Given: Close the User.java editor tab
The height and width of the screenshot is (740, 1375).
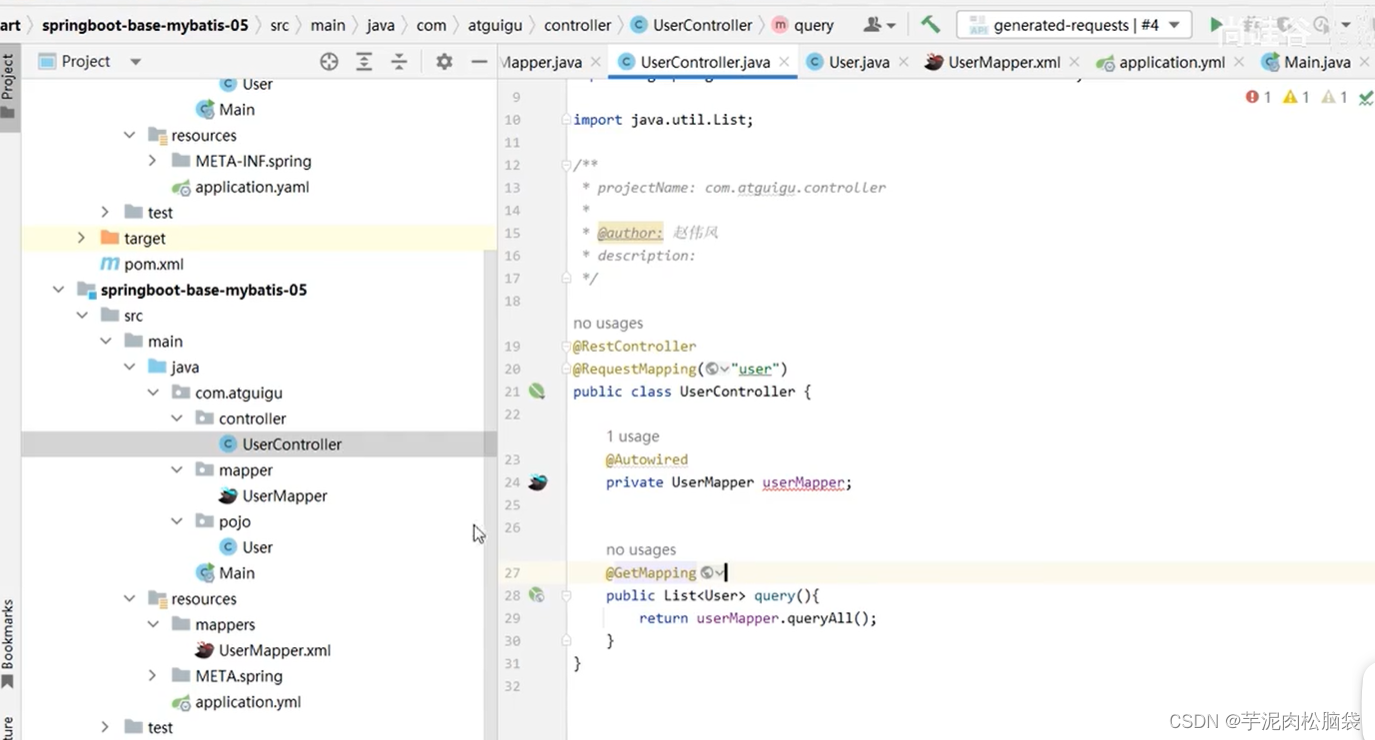Looking at the screenshot, I should pos(903,62).
